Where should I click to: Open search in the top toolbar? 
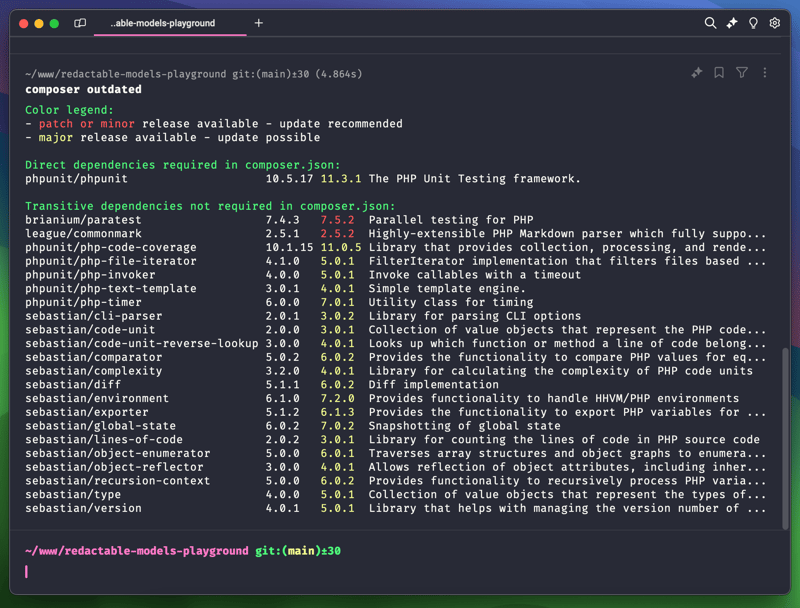(x=710, y=23)
